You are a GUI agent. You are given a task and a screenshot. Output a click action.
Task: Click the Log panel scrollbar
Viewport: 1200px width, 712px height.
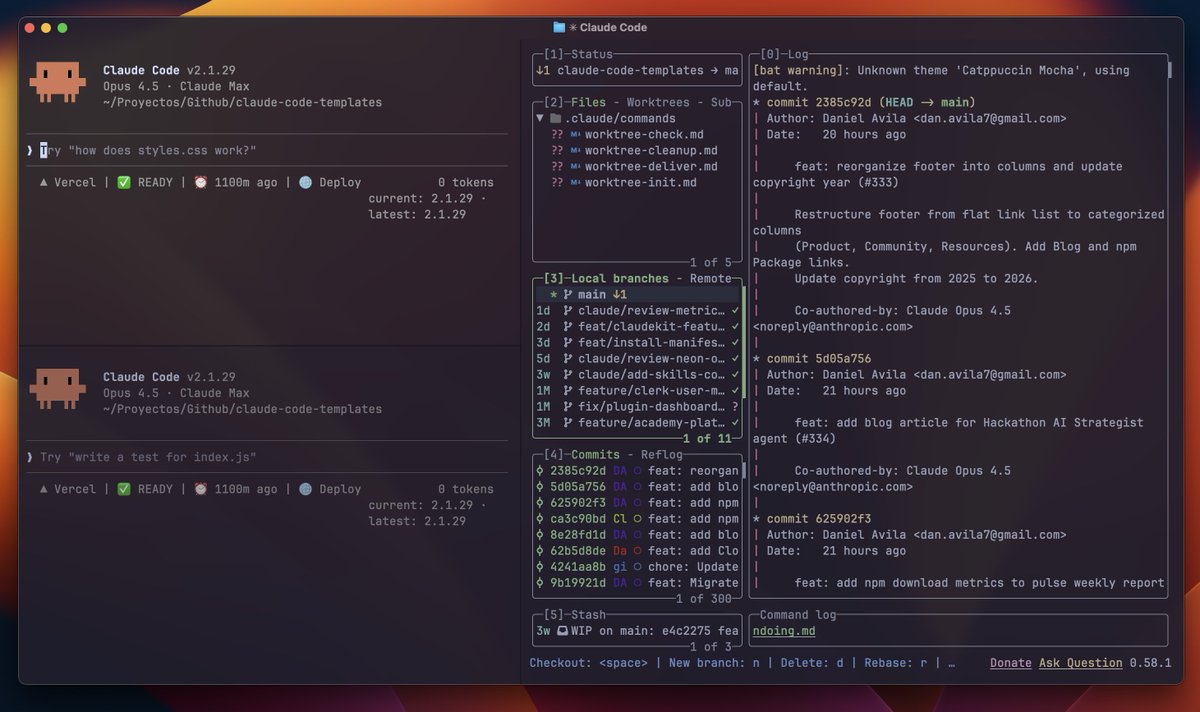pos(1169,70)
